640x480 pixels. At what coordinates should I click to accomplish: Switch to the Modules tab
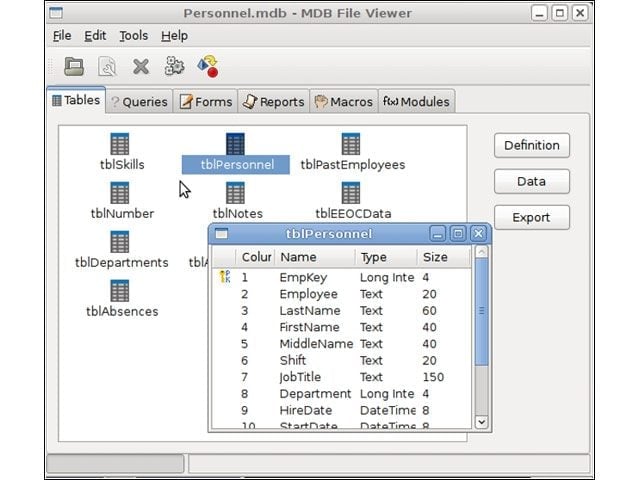coord(416,102)
